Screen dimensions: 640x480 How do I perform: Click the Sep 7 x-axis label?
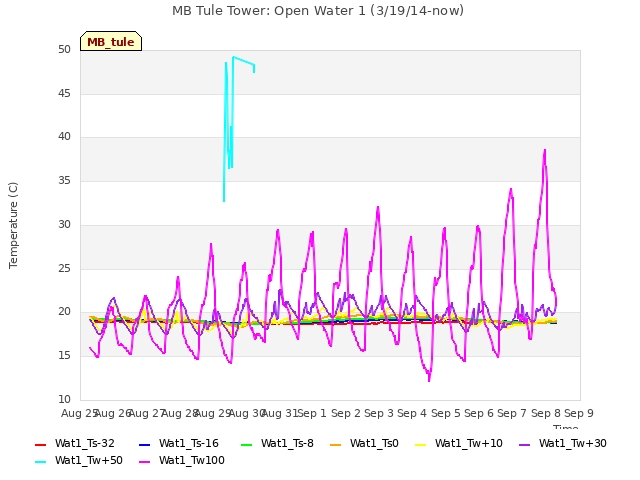coord(512,413)
